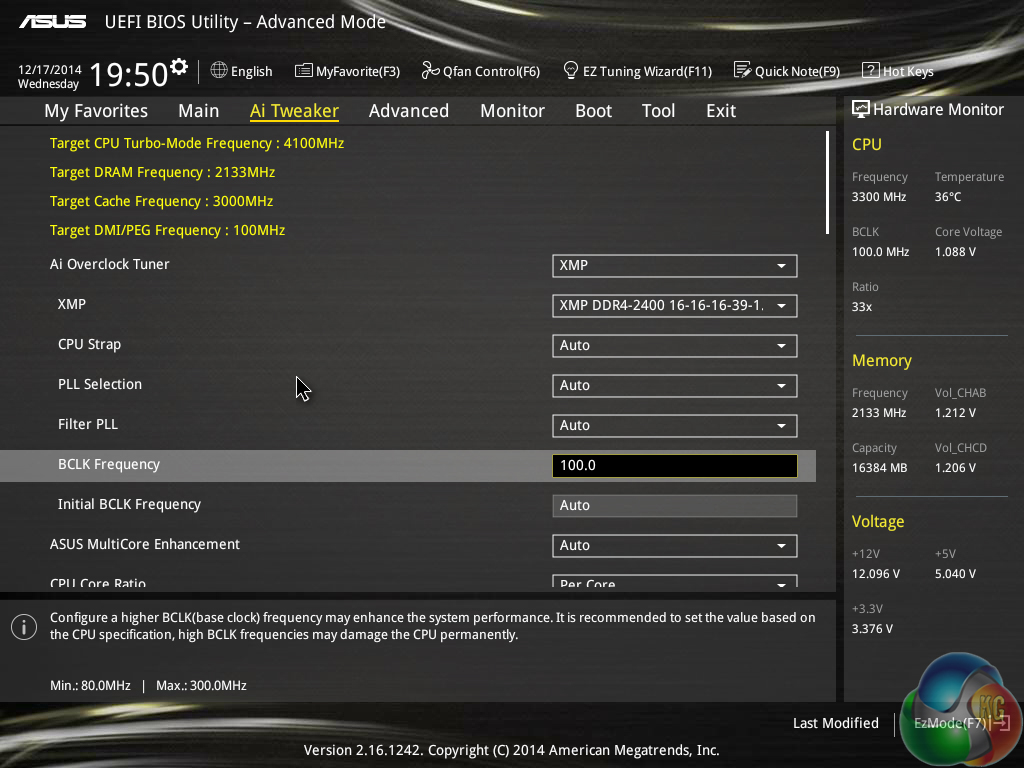Select the ASUS MultiCore Enhancement label

click(x=145, y=544)
